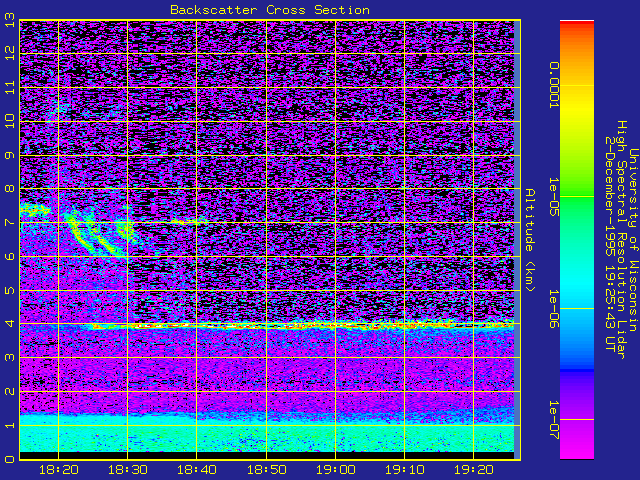
Task: Click altitude label 4 on the axis
Action: [10, 324]
